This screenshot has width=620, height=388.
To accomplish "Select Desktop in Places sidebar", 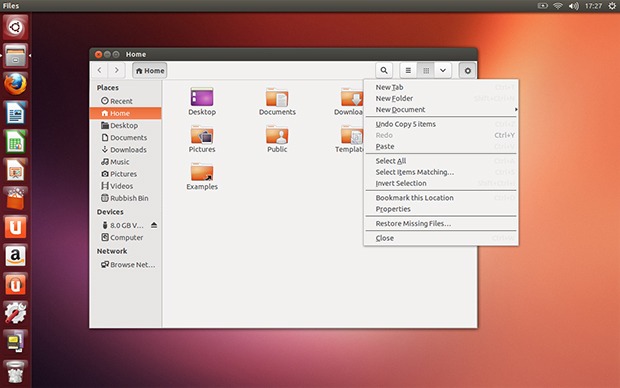I will [125, 125].
